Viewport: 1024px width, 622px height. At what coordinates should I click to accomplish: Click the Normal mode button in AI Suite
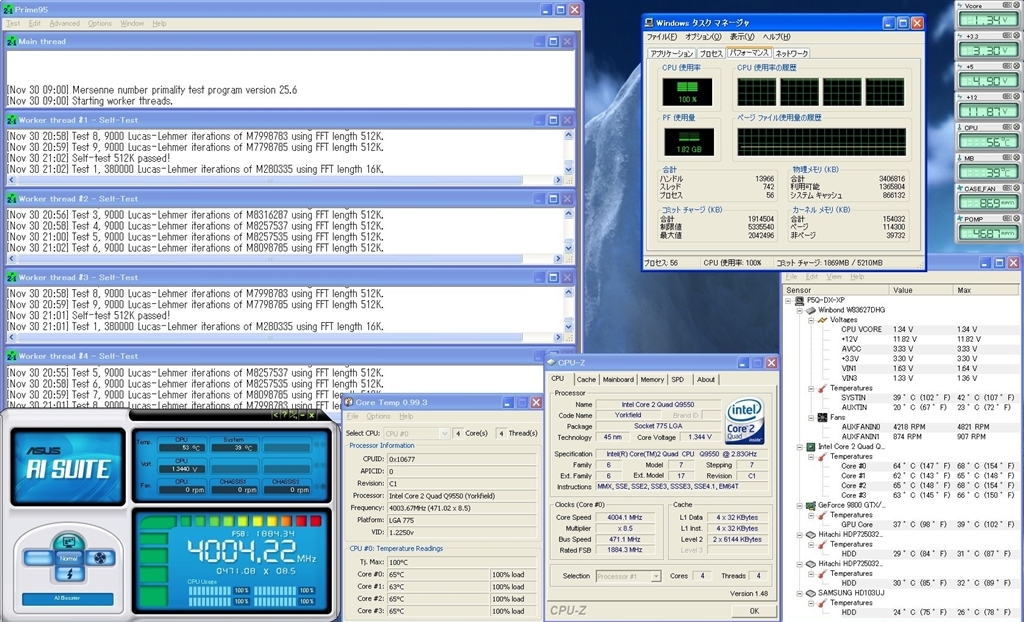tap(69, 559)
